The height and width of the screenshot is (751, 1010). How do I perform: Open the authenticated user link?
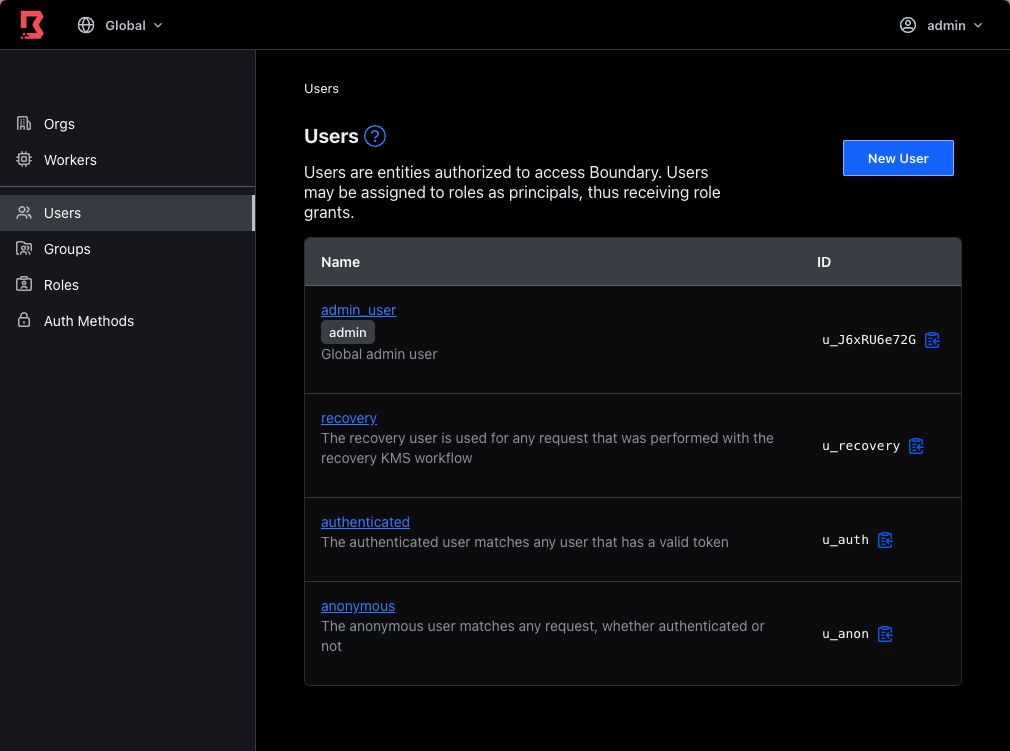[x=365, y=522]
